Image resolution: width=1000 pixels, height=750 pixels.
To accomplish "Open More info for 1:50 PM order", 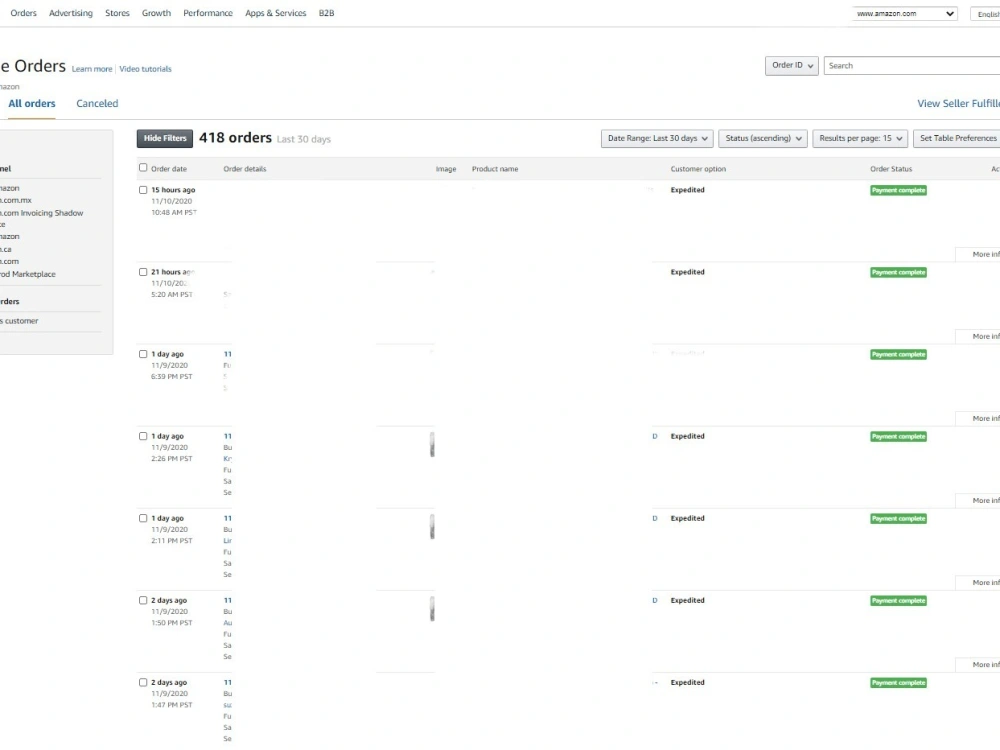I will tap(978, 665).
